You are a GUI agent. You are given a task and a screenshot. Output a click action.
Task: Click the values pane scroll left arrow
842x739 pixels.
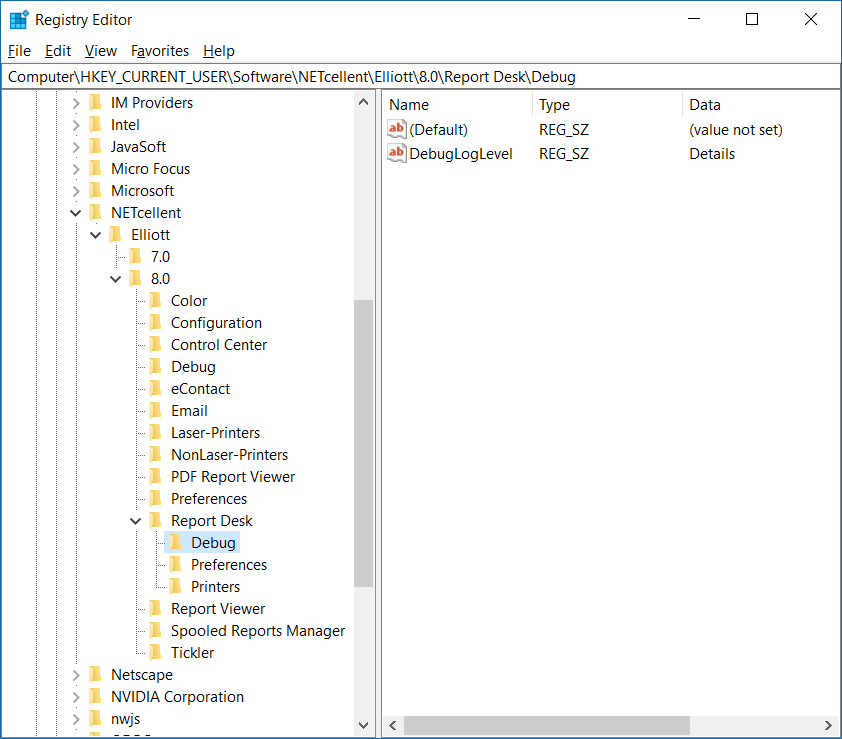tap(393, 726)
